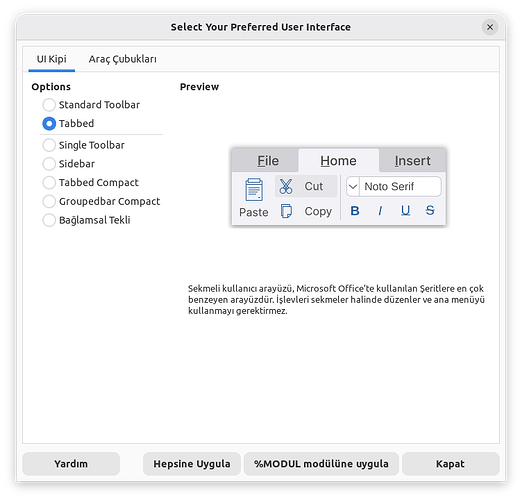Click the Cut label in the preview
522x500 pixels.
pos(314,186)
